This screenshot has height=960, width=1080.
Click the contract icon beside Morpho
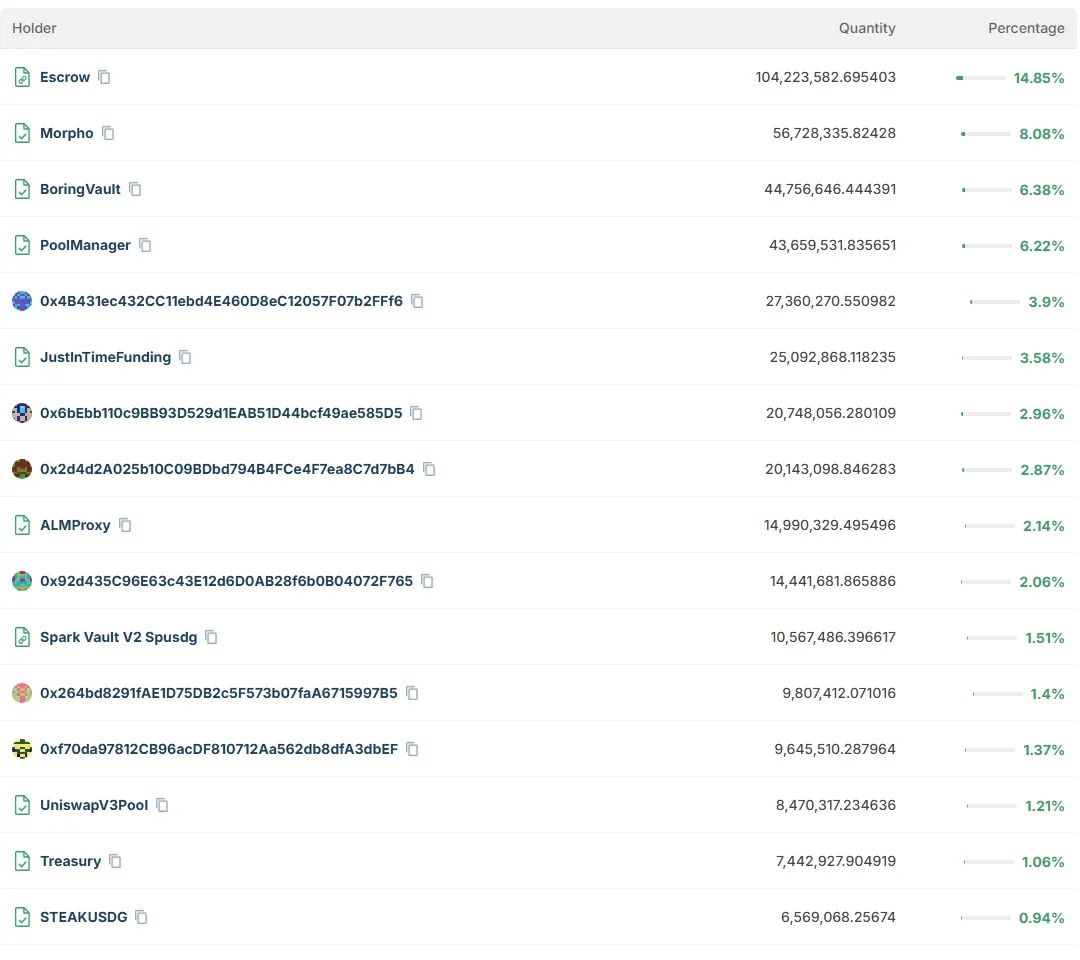(22, 133)
